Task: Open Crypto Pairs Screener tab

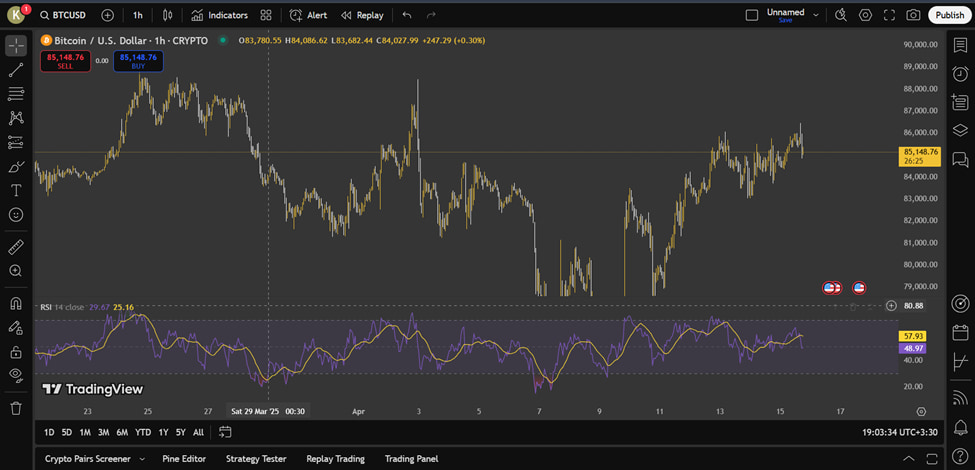Action: point(88,459)
